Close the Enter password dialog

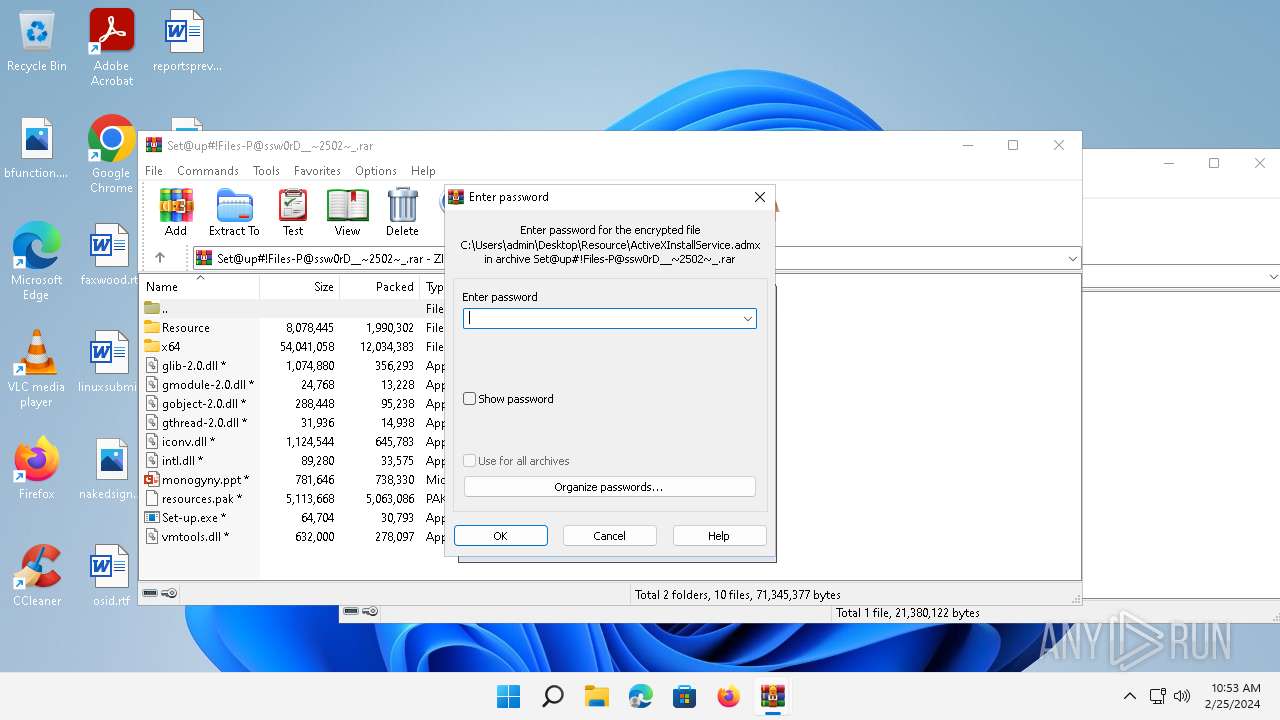point(760,197)
